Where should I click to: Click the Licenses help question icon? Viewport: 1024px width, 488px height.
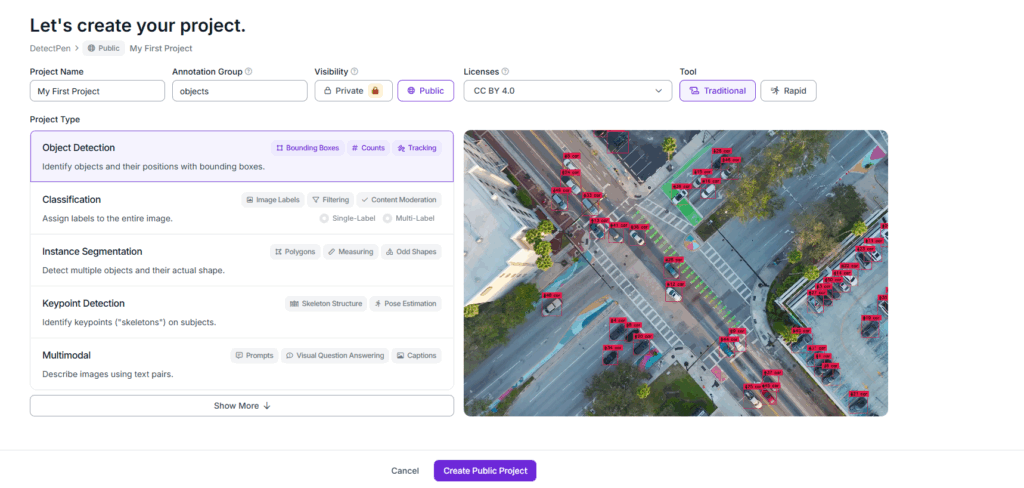(505, 72)
